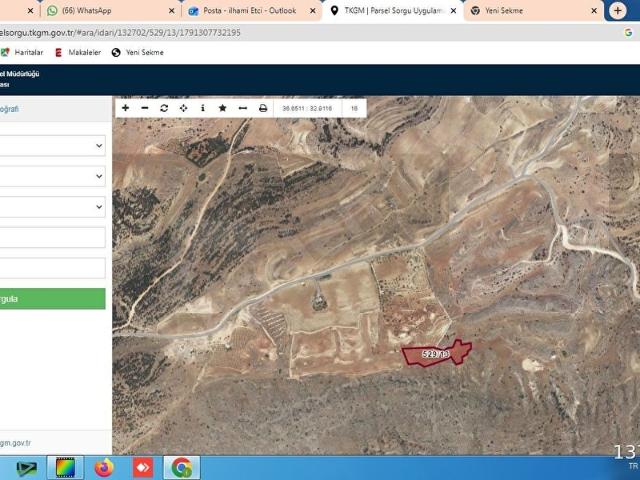Click the coordinates readout in map toolbar
Image resolution: width=640 pixels, height=480 pixels.
[x=307, y=109]
